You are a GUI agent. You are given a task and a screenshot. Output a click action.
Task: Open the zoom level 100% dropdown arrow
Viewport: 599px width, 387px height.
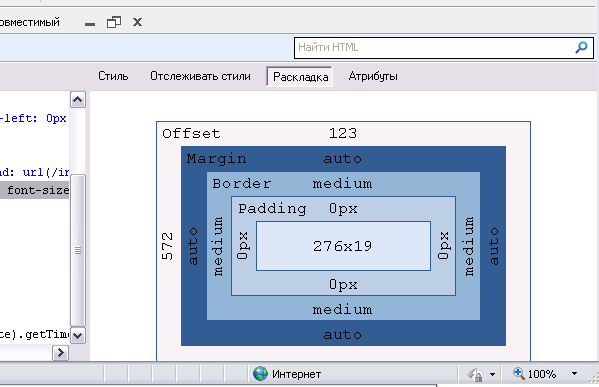[x=574, y=374]
